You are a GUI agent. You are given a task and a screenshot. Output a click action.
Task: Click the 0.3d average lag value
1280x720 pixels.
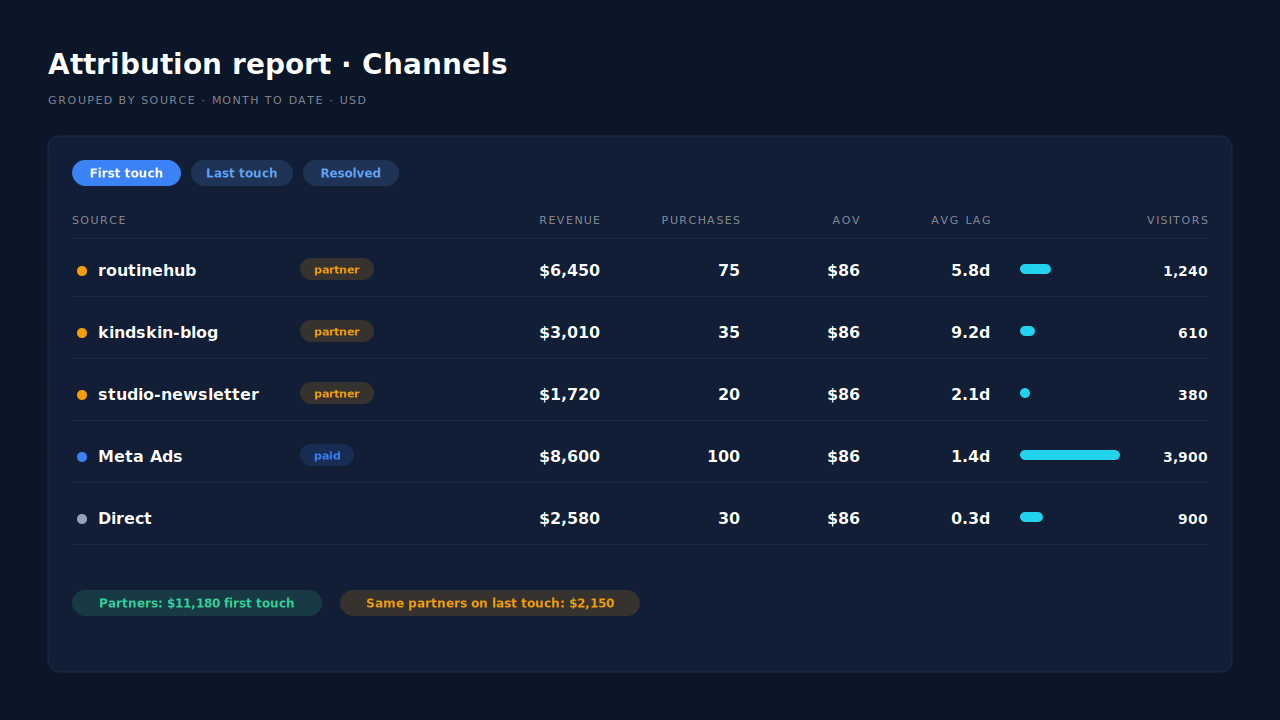point(970,519)
